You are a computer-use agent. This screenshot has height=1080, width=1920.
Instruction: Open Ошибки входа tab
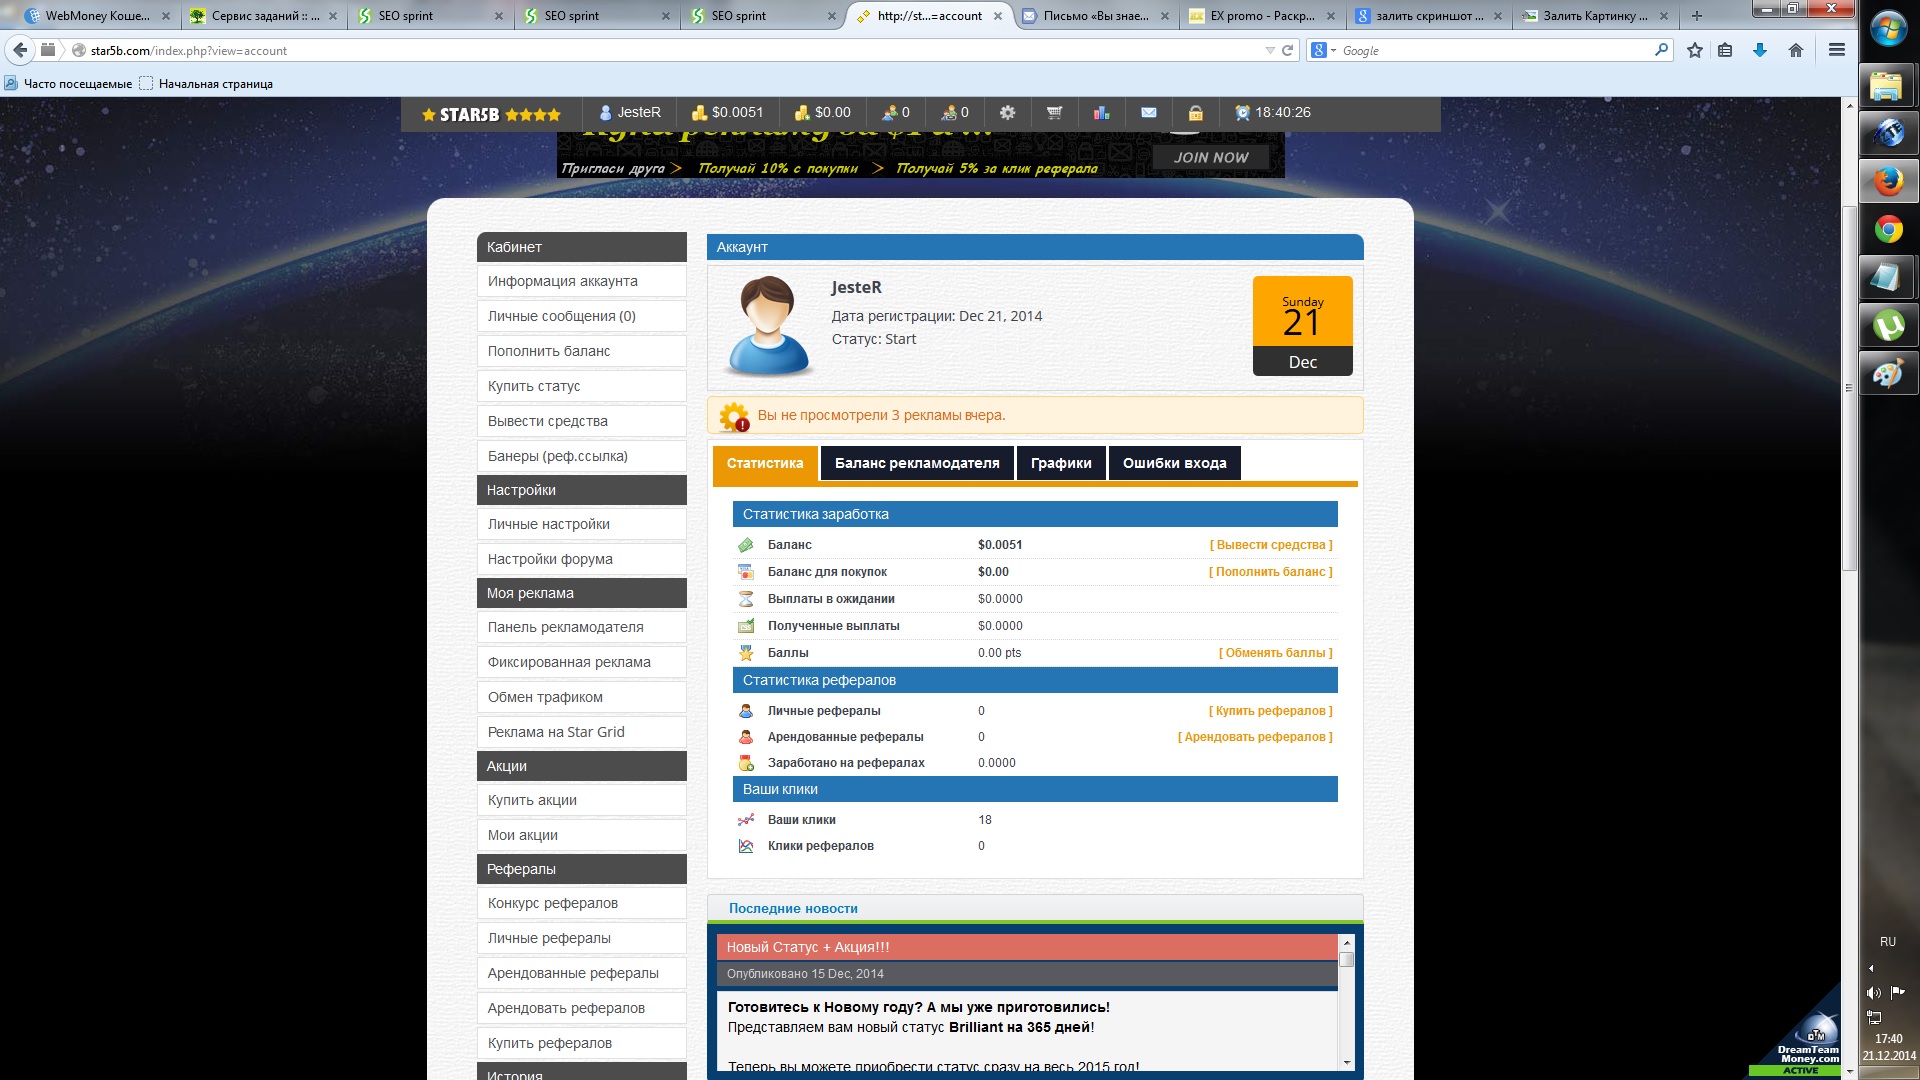(x=1174, y=463)
